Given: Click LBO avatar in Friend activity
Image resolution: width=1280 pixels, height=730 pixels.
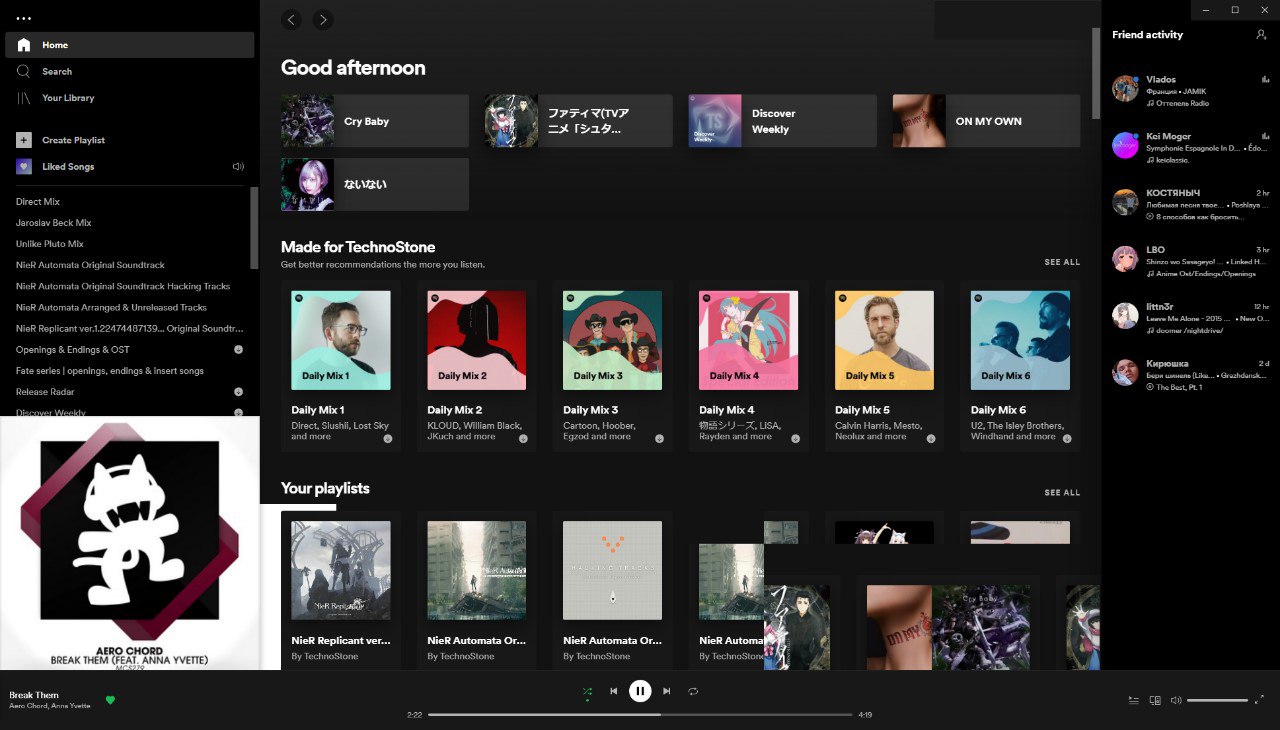Looking at the screenshot, I should [1125, 259].
